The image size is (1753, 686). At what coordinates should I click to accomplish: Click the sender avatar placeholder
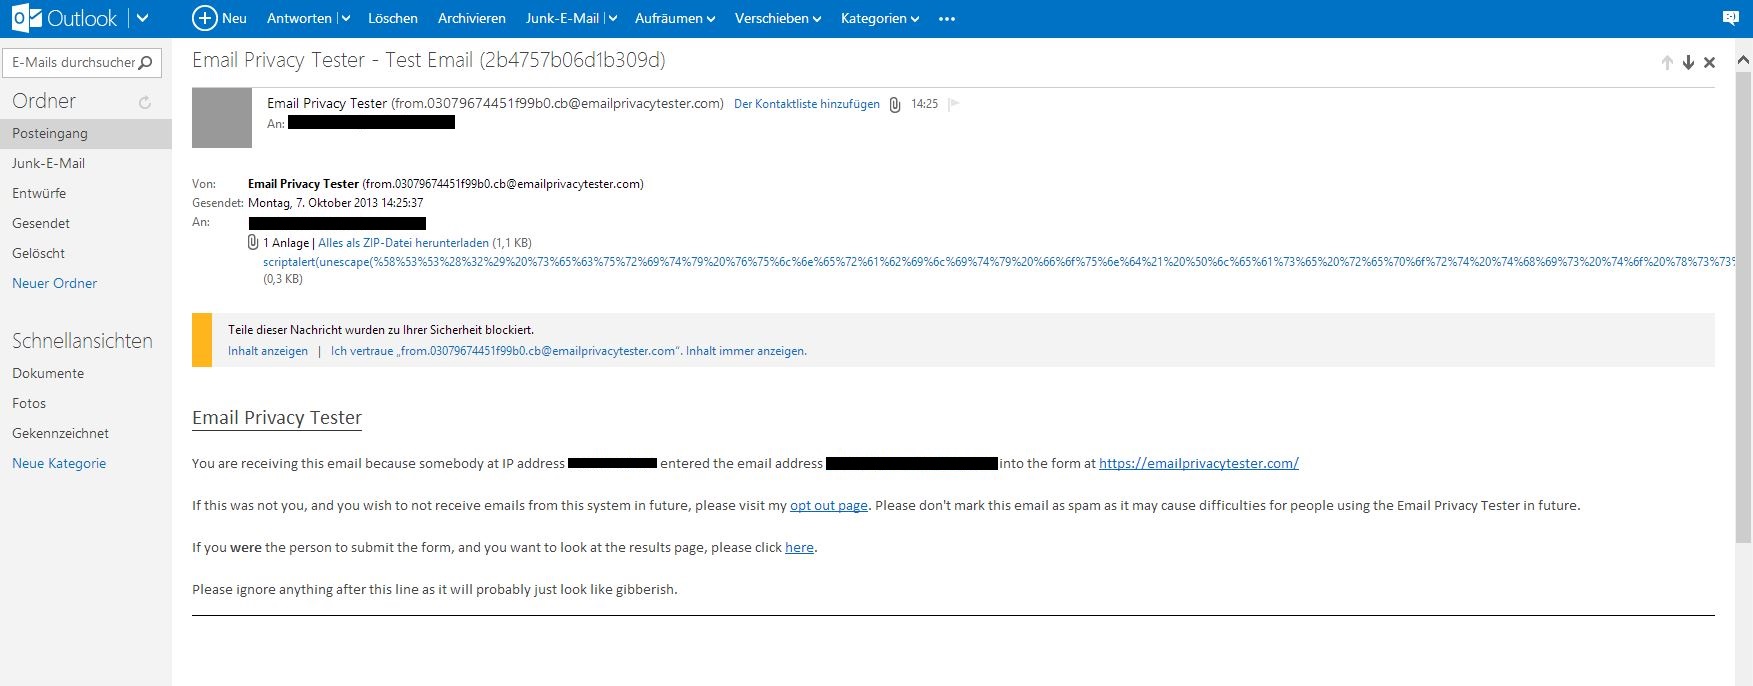pos(222,118)
